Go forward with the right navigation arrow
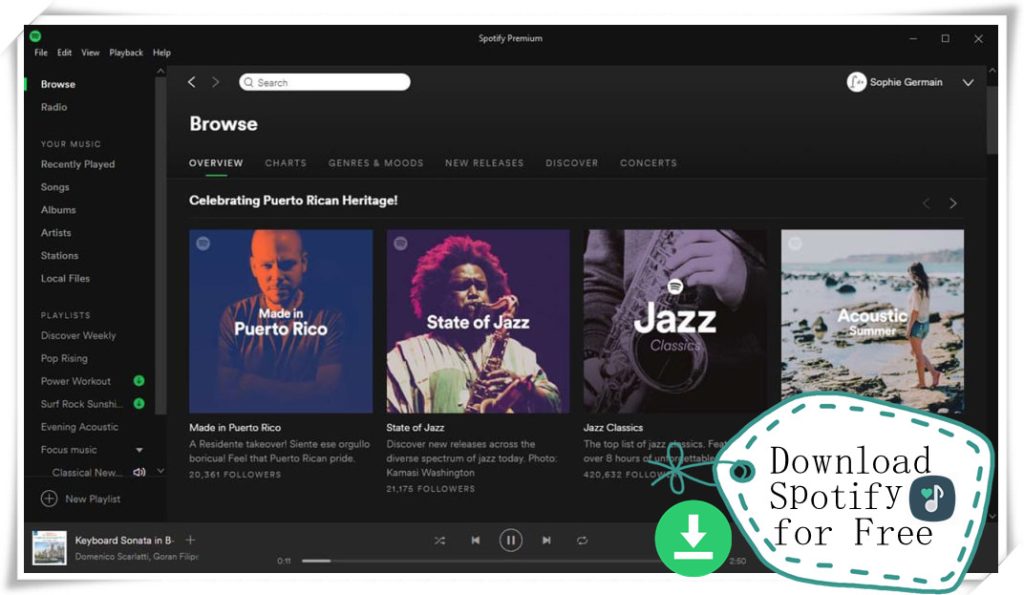This screenshot has height=595, width=1024. coord(216,82)
